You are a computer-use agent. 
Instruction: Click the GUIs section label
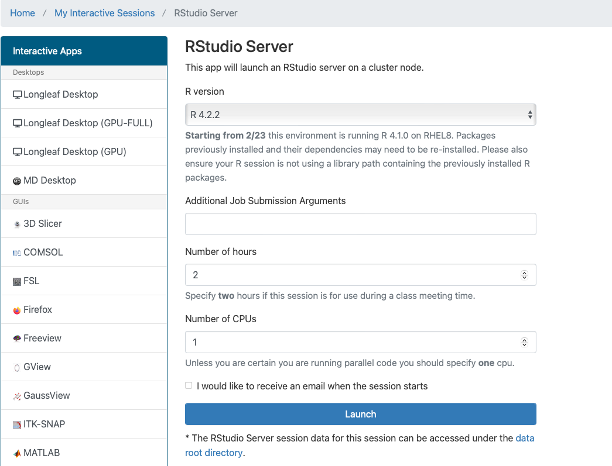pyautogui.click(x=21, y=201)
